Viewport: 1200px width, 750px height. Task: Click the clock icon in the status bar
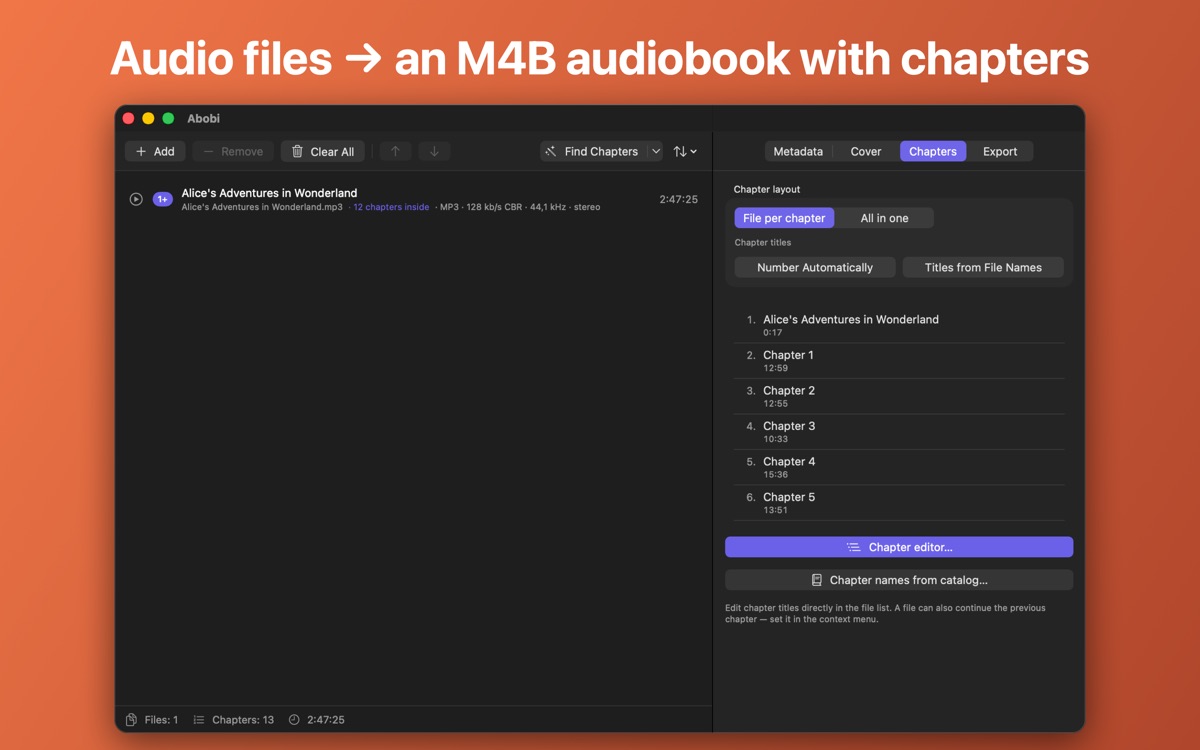point(294,720)
